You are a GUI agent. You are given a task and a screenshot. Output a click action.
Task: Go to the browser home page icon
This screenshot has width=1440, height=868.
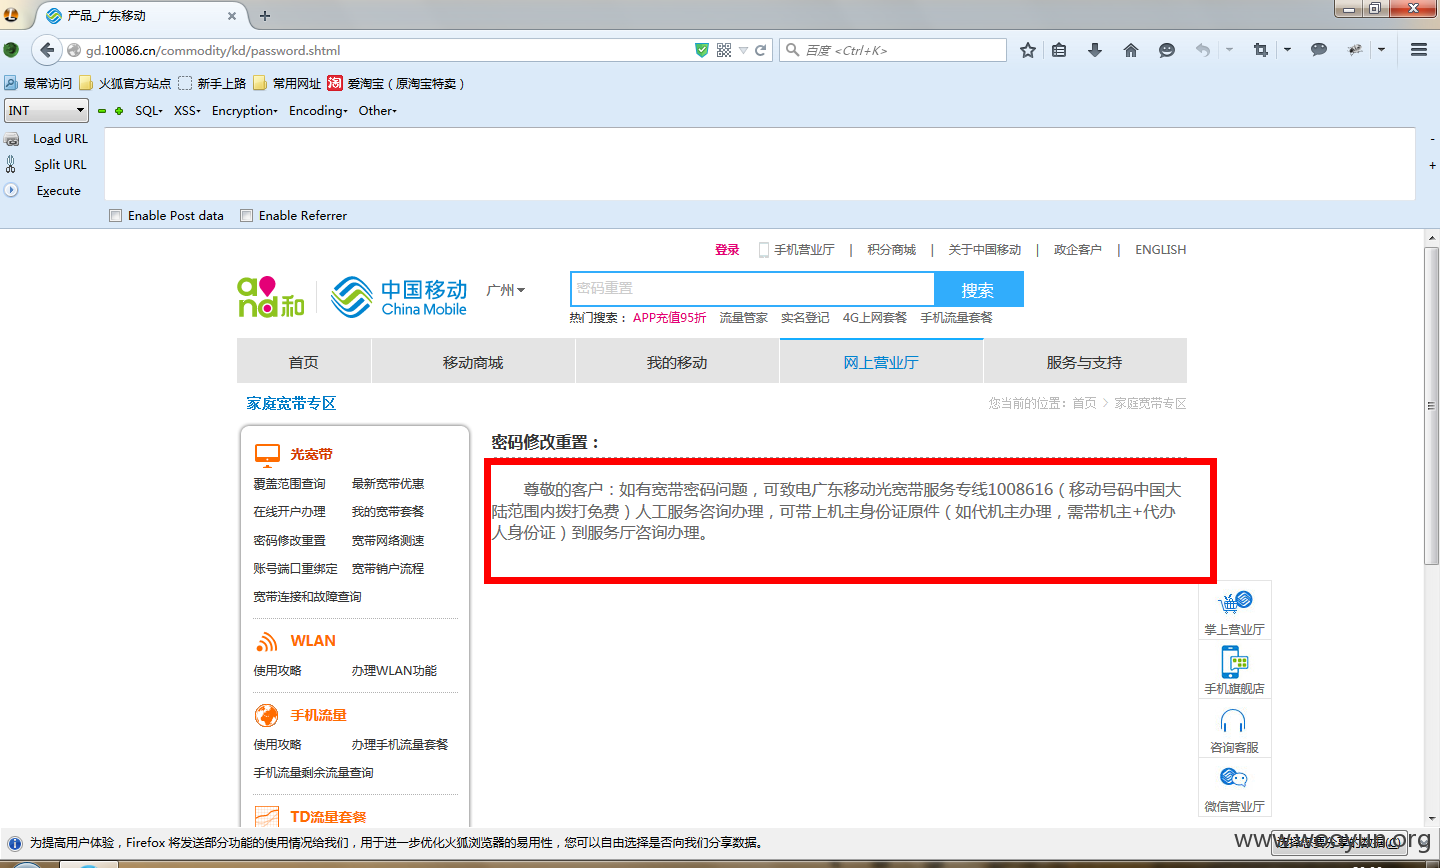click(1131, 50)
